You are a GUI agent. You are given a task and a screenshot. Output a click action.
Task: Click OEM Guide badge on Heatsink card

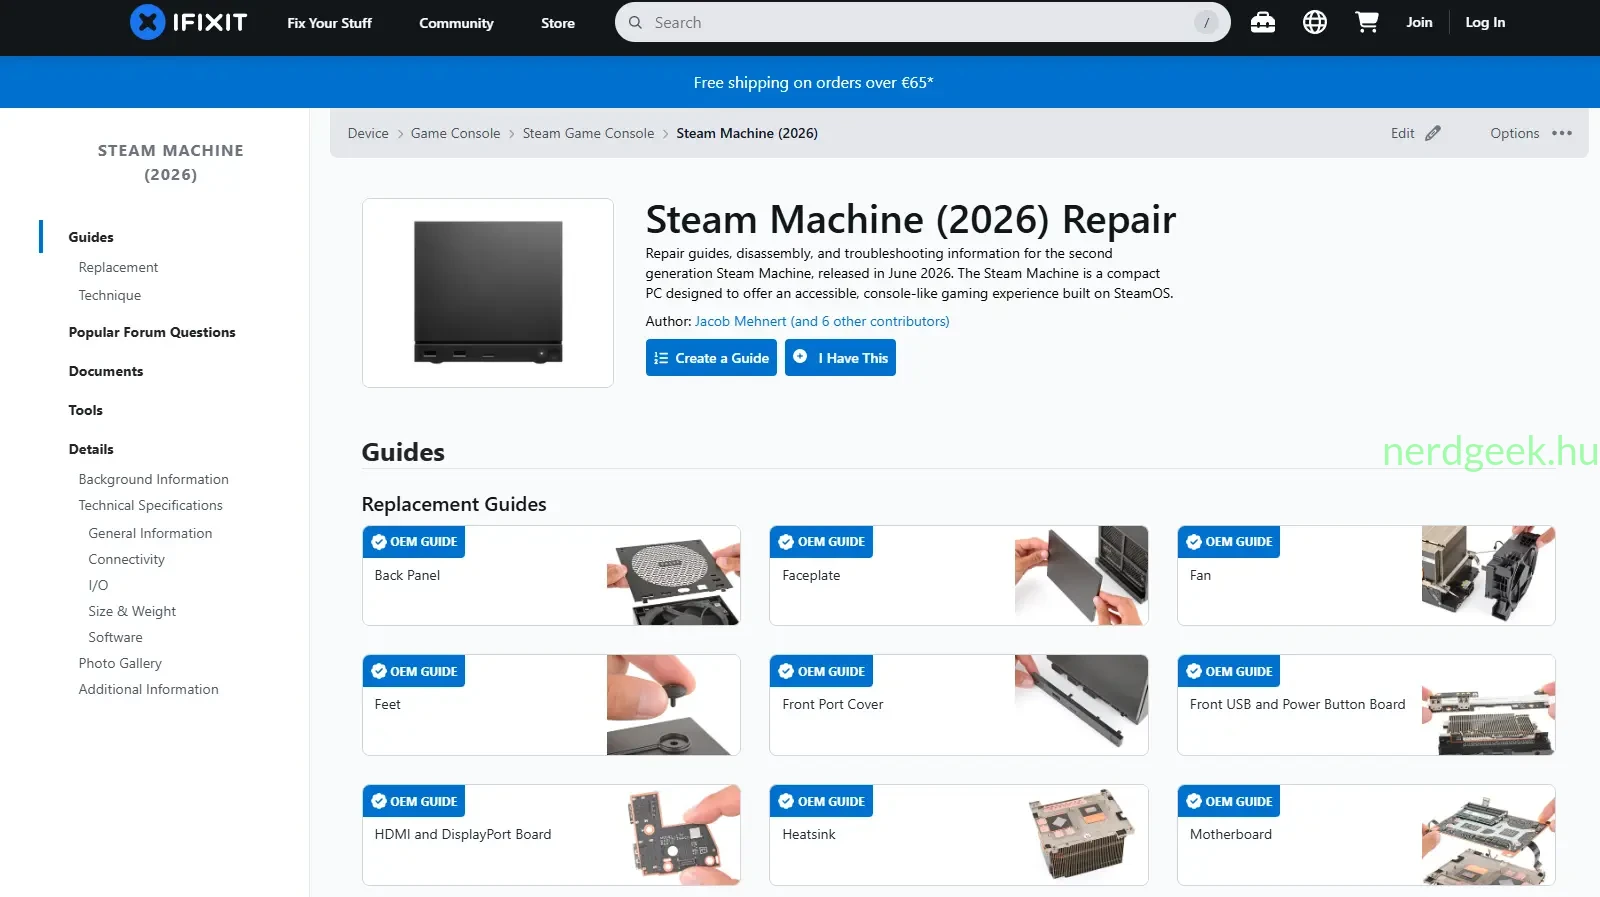(x=821, y=801)
